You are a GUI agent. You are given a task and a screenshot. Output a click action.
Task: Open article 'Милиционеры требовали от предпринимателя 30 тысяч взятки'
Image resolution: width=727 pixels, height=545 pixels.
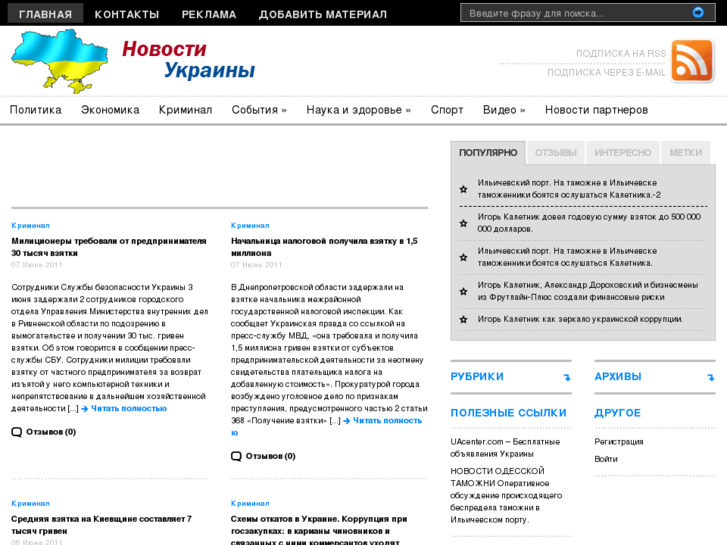[x=108, y=247]
